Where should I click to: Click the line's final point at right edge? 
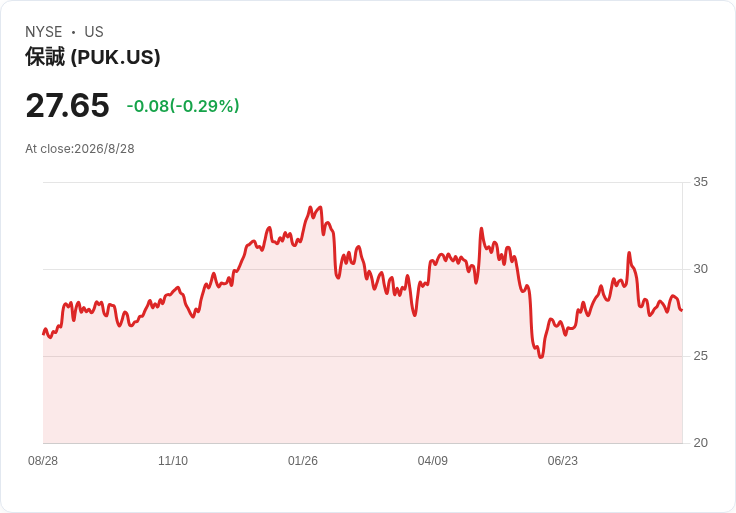coord(682,310)
